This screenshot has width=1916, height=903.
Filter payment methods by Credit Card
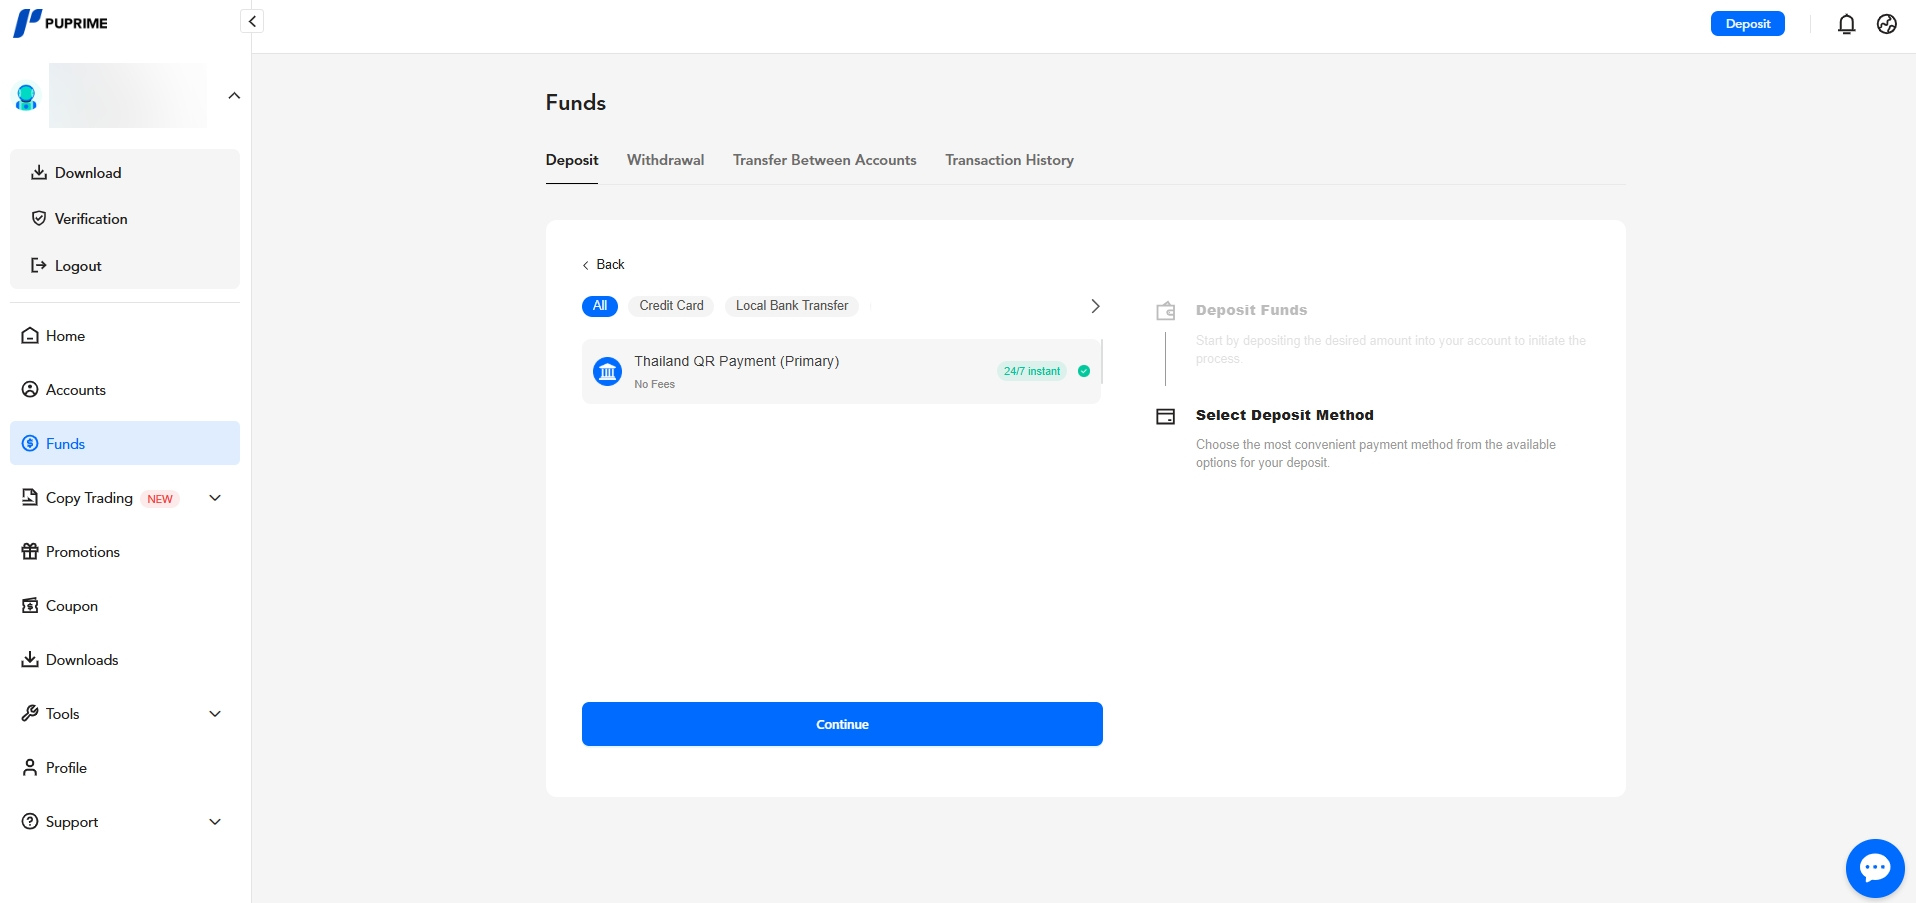point(671,306)
